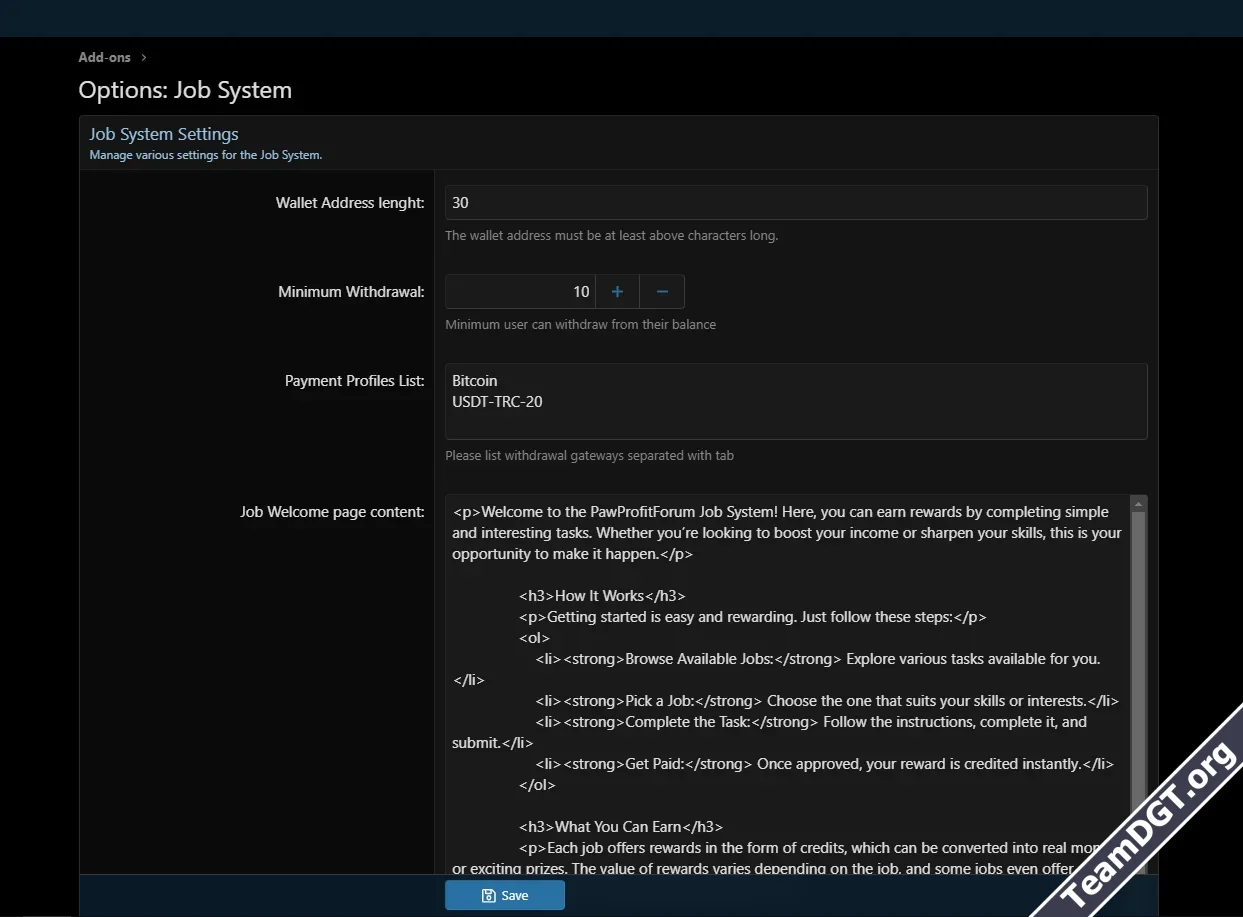
Task: Click the 'Payment Profiles List:' label
Action: (354, 381)
